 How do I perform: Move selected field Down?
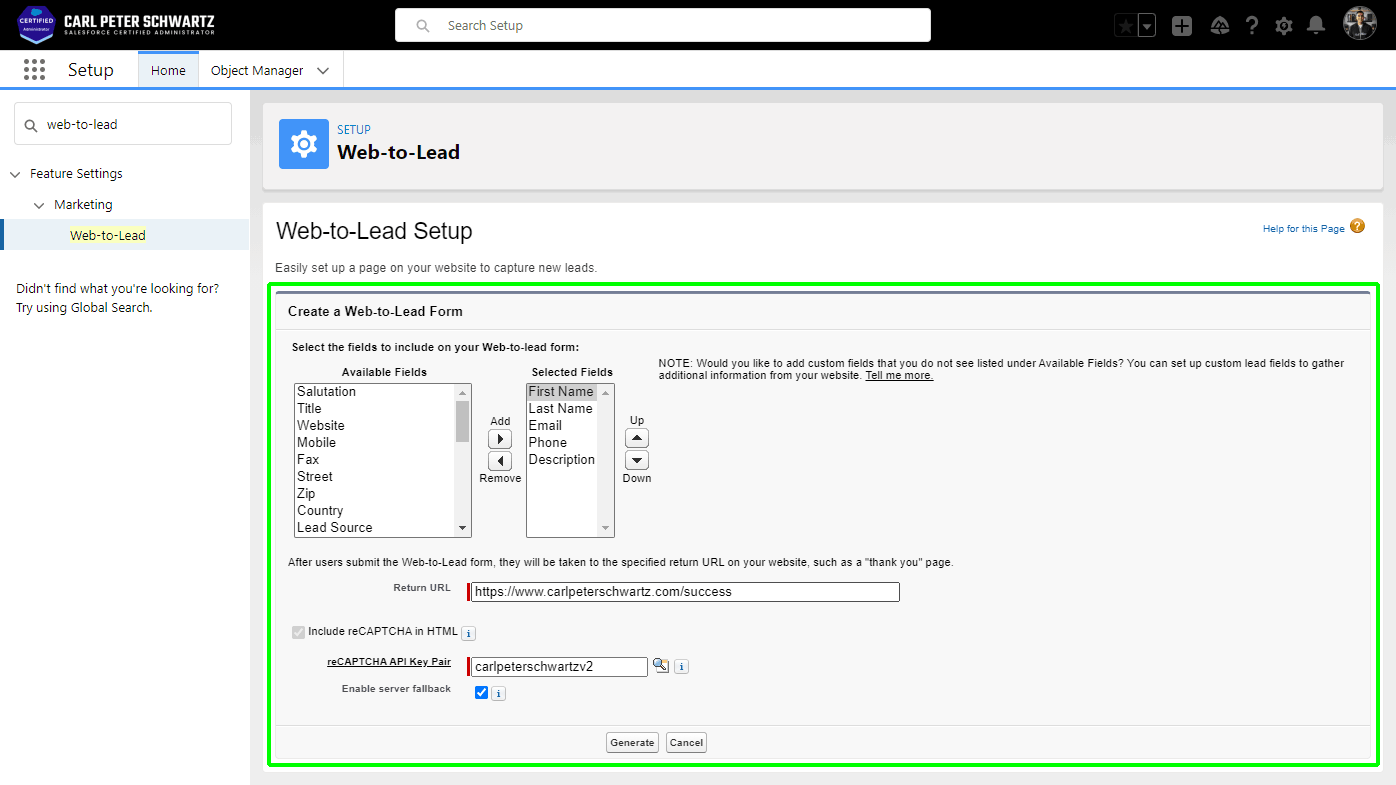tap(637, 460)
